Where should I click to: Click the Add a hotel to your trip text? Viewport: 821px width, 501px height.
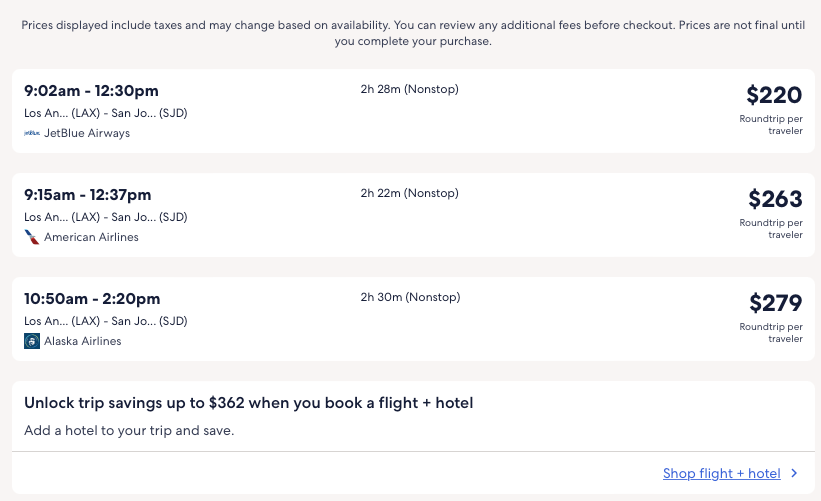pyautogui.click(x=129, y=431)
